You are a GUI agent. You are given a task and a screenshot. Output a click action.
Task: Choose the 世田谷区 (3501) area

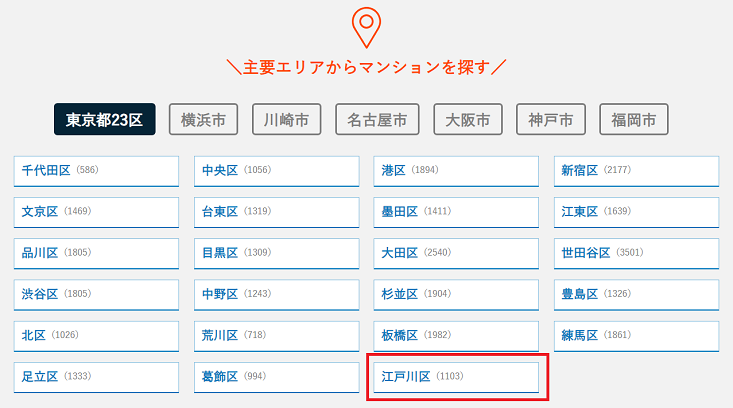click(x=637, y=254)
